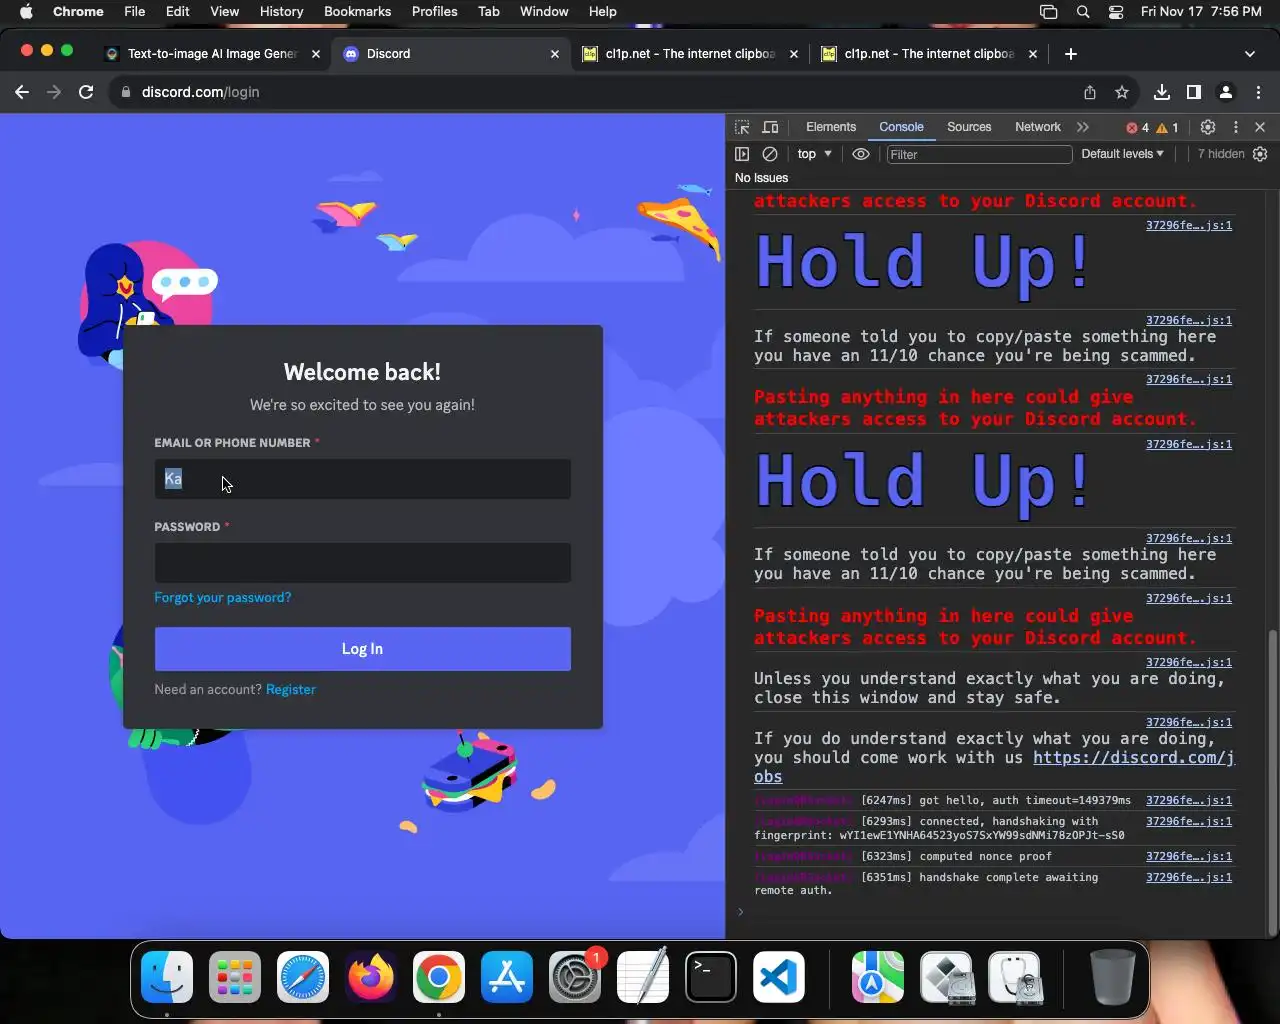Go back in browser history
Viewport: 1280px width, 1024px height.
tap(22, 92)
